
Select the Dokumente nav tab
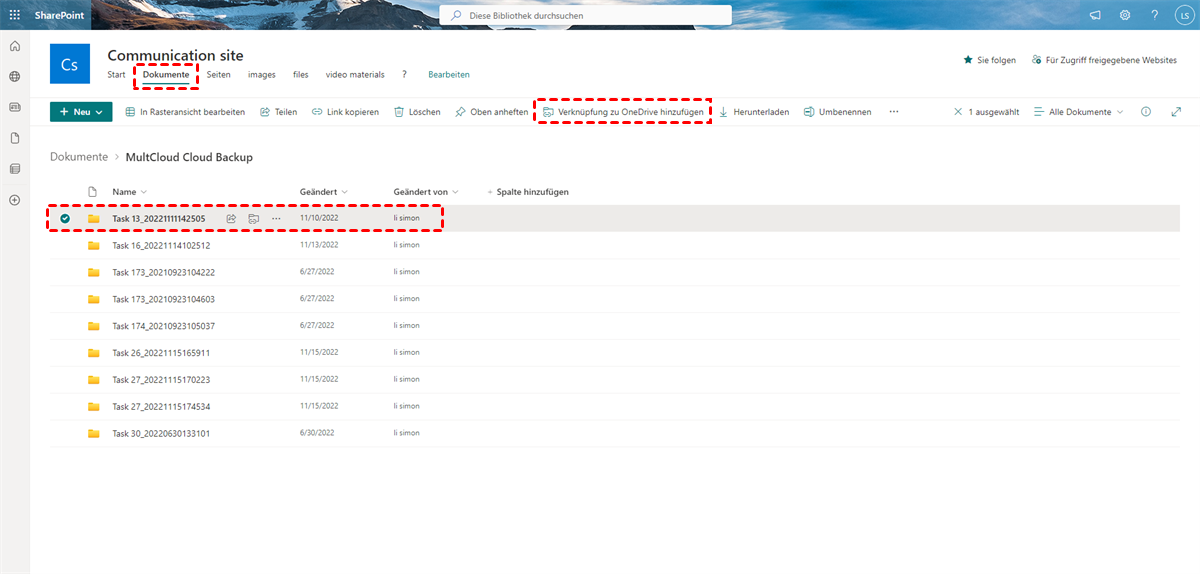(x=166, y=75)
